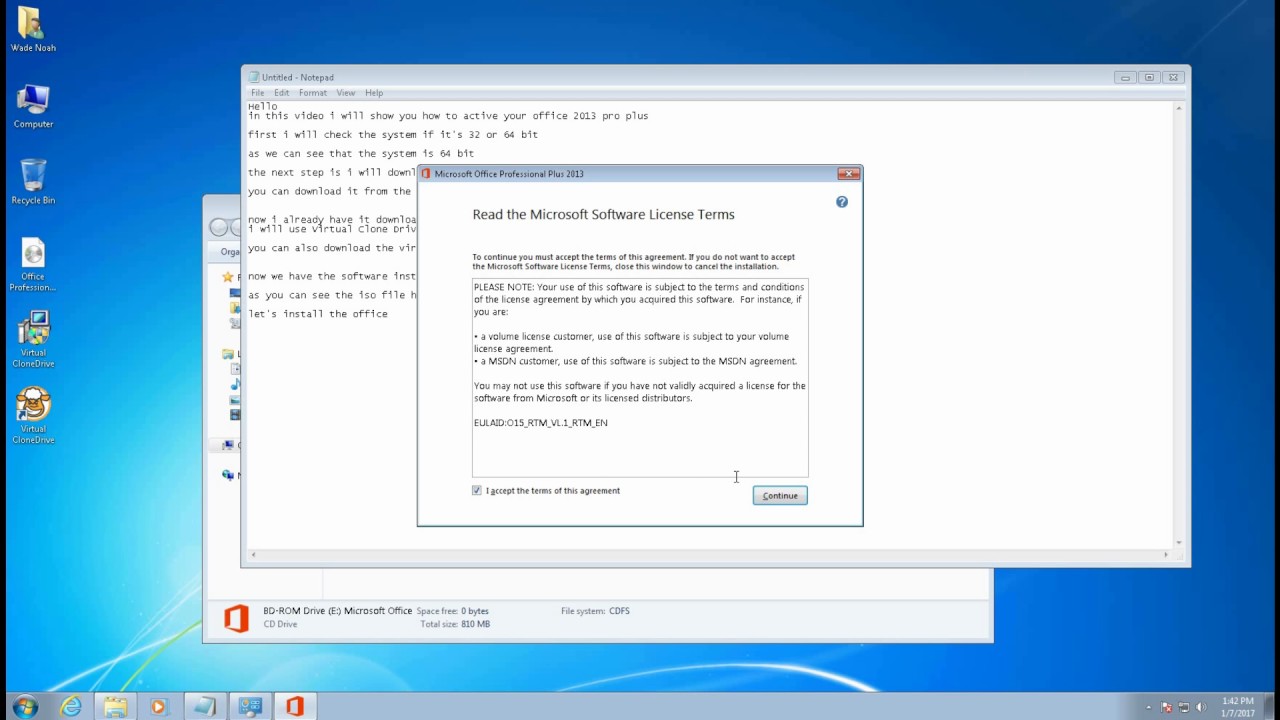The height and width of the screenshot is (720, 1280).
Task: Select Downloads icon in Explorer Favorites
Action: [x=235, y=309]
